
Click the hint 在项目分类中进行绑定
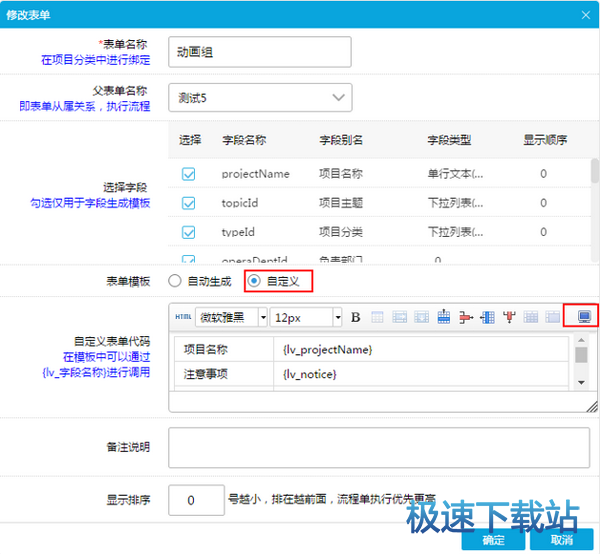click(96, 60)
